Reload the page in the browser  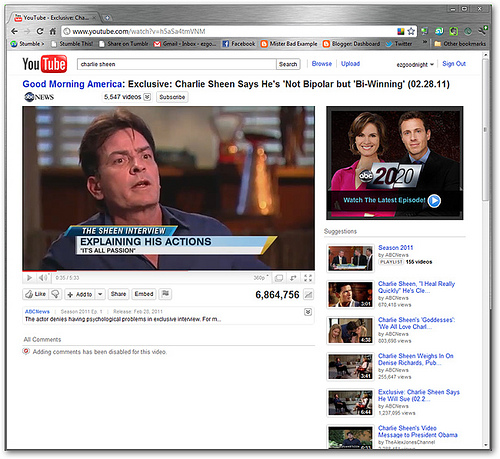pyautogui.click(x=40, y=31)
